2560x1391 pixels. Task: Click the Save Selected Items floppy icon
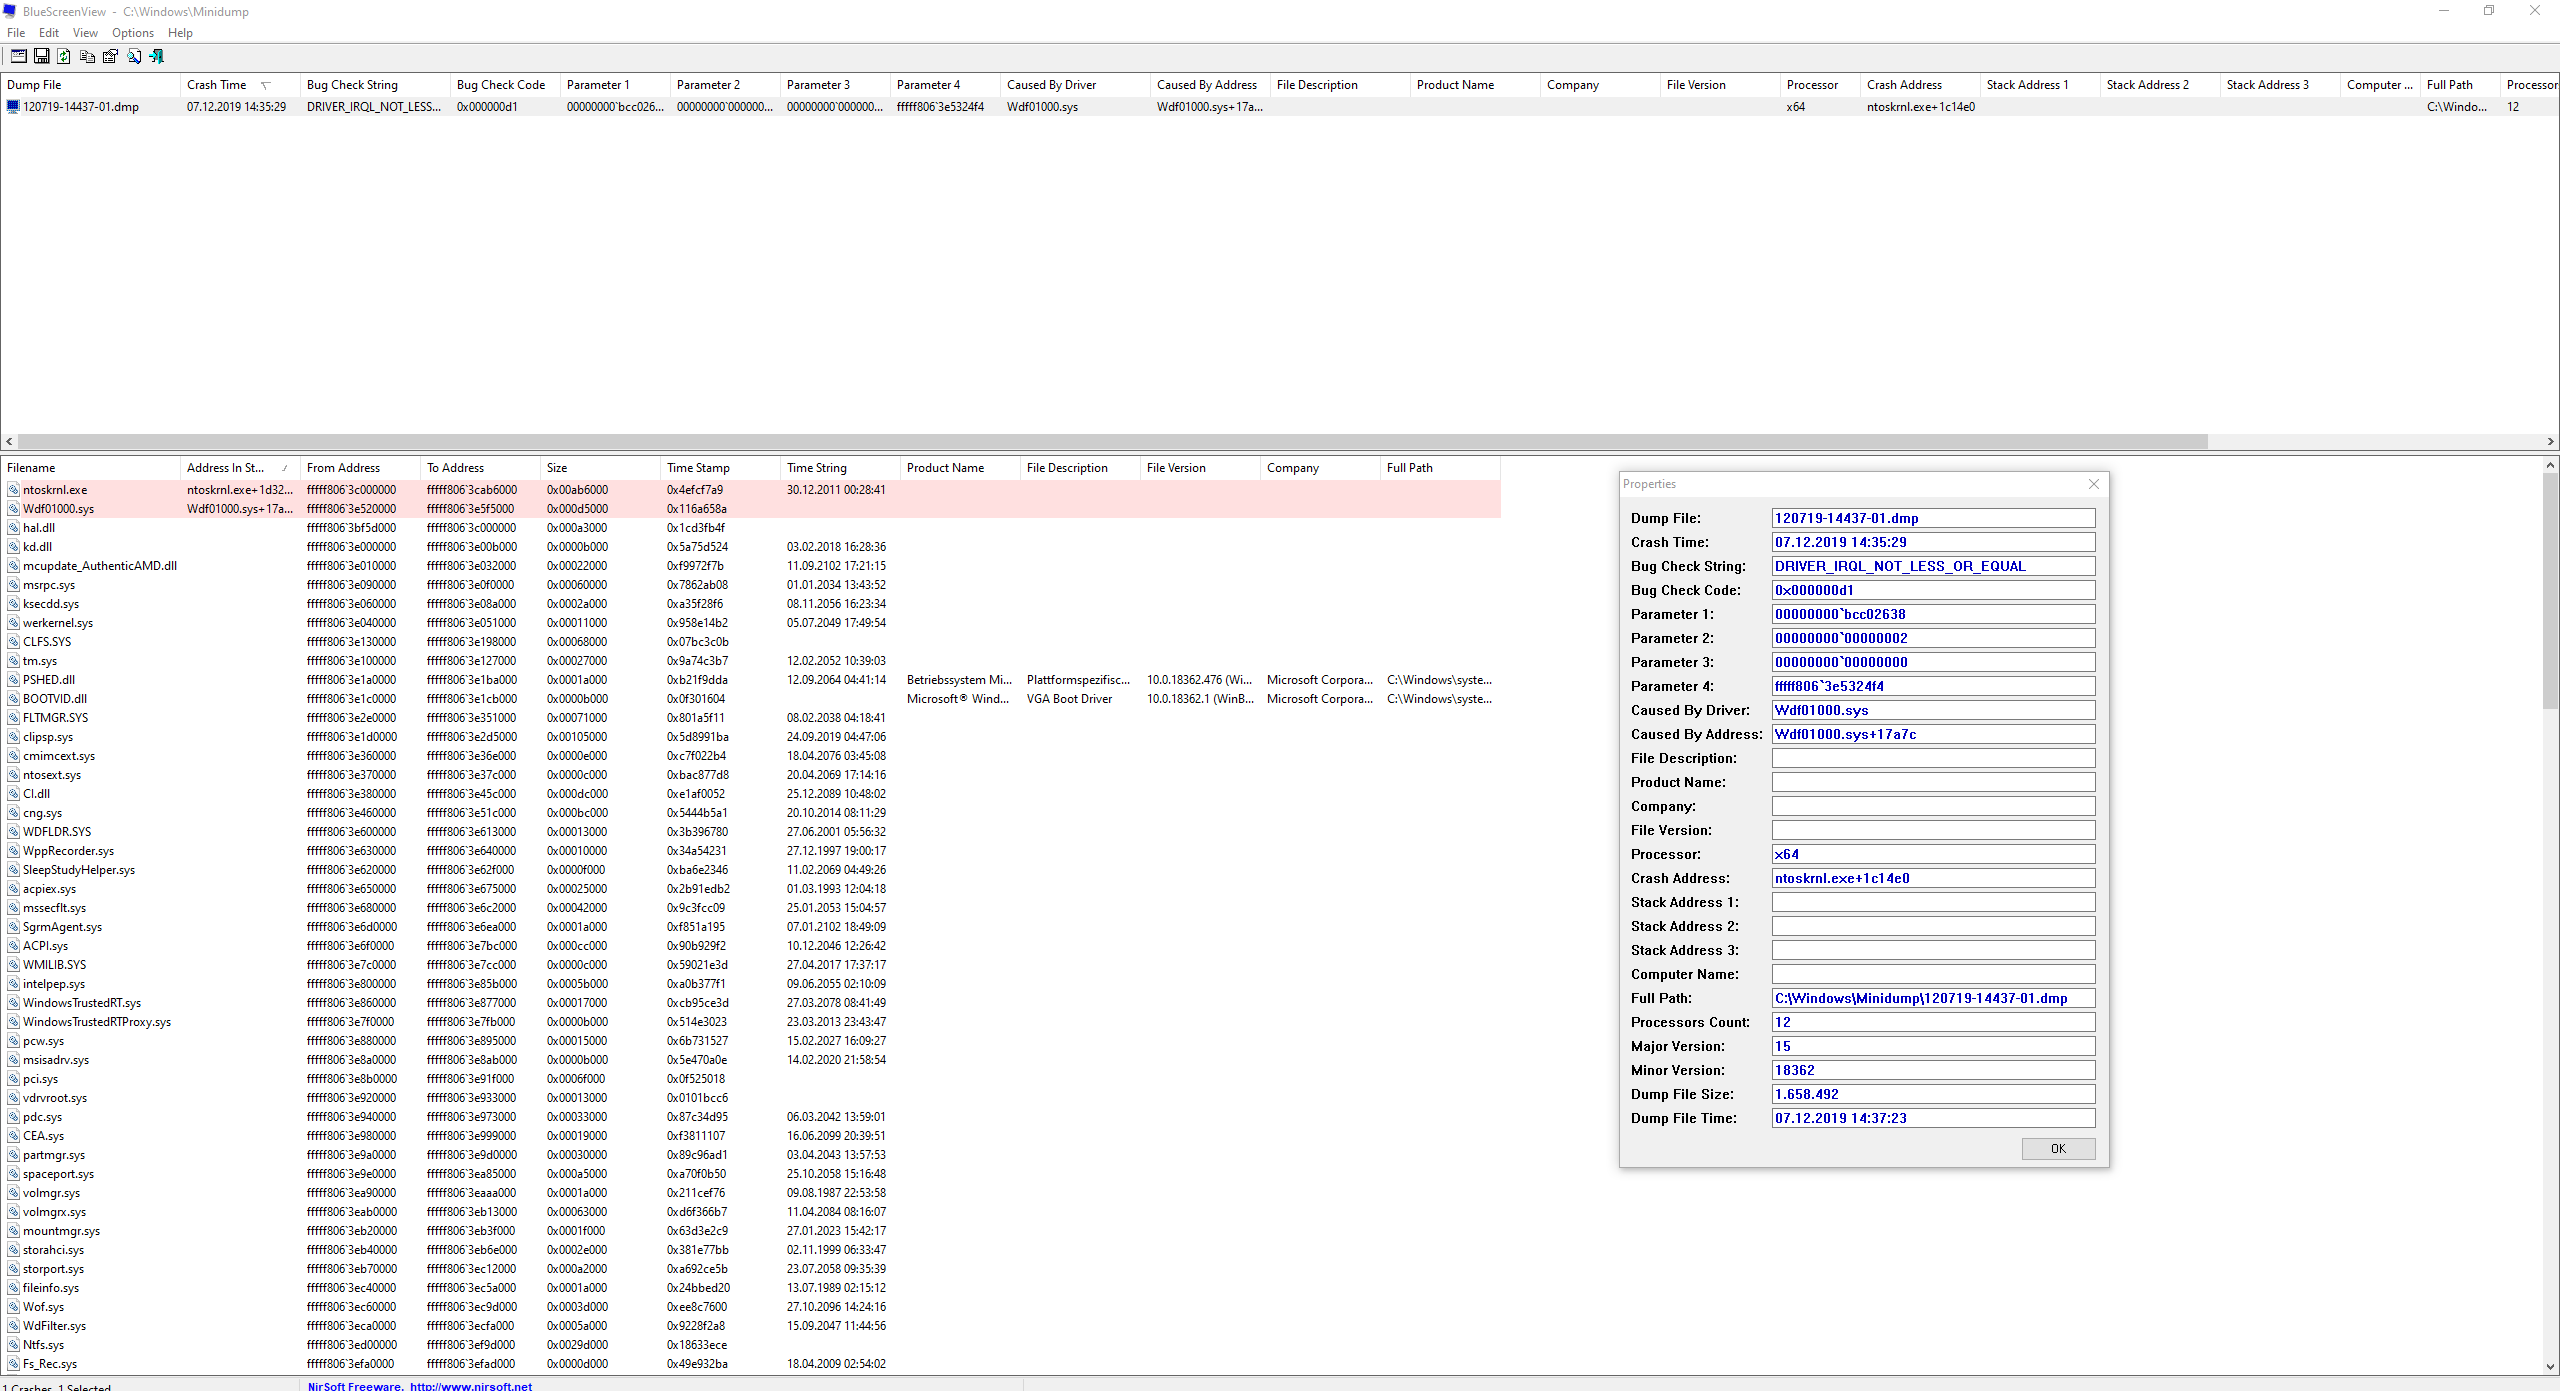pyautogui.click(x=41, y=56)
